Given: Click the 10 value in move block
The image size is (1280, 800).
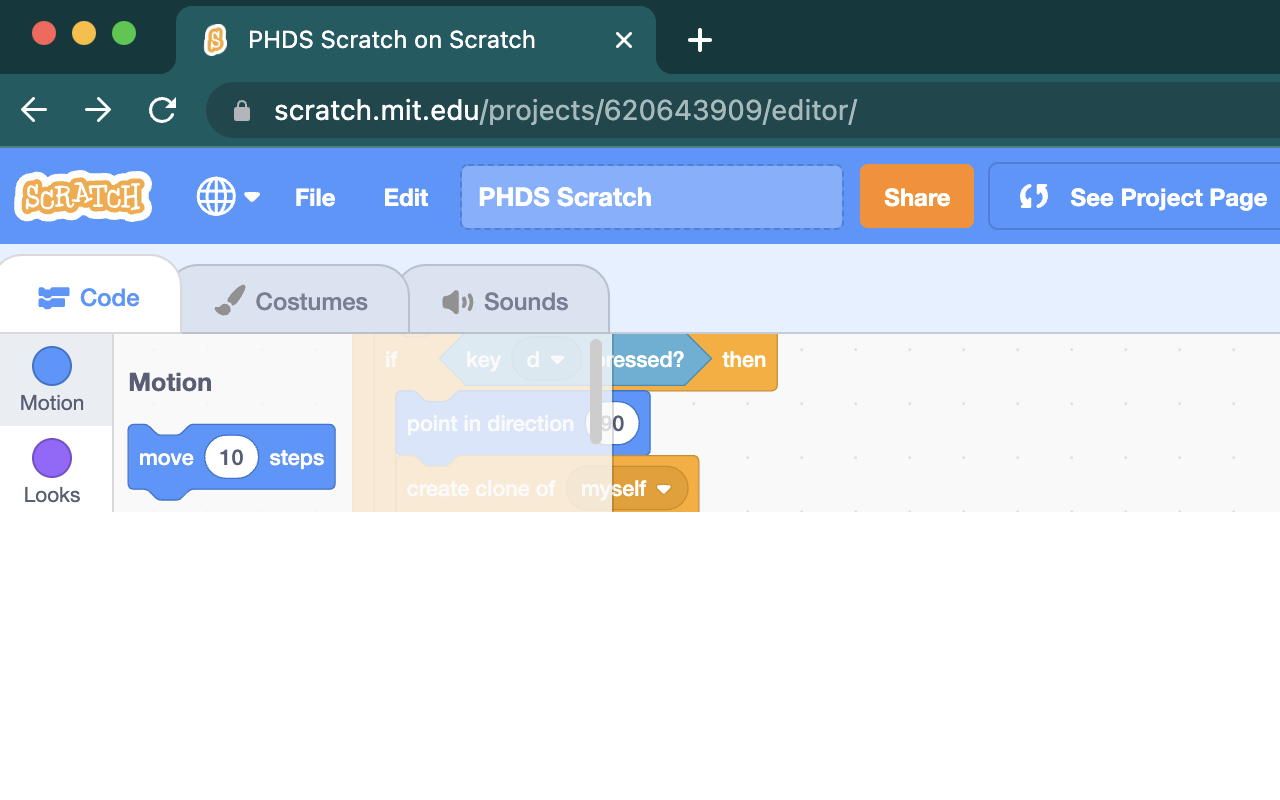Looking at the screenshot, I should pyautogui.click(x=231, y=458).
